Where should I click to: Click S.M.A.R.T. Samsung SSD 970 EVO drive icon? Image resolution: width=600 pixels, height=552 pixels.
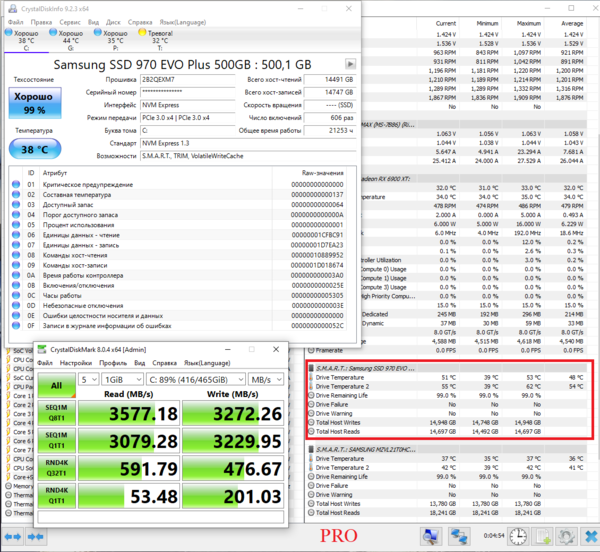(311, 368)
